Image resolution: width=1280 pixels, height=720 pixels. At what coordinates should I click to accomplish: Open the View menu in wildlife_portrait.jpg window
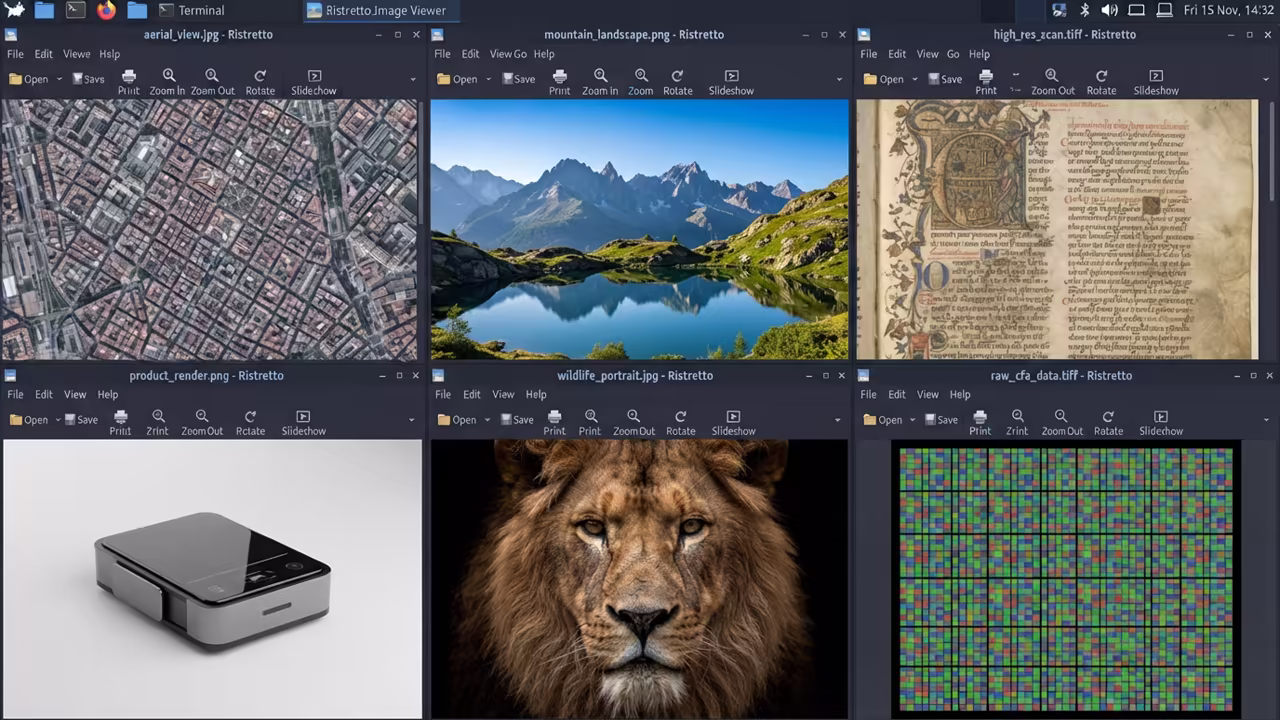503,395
